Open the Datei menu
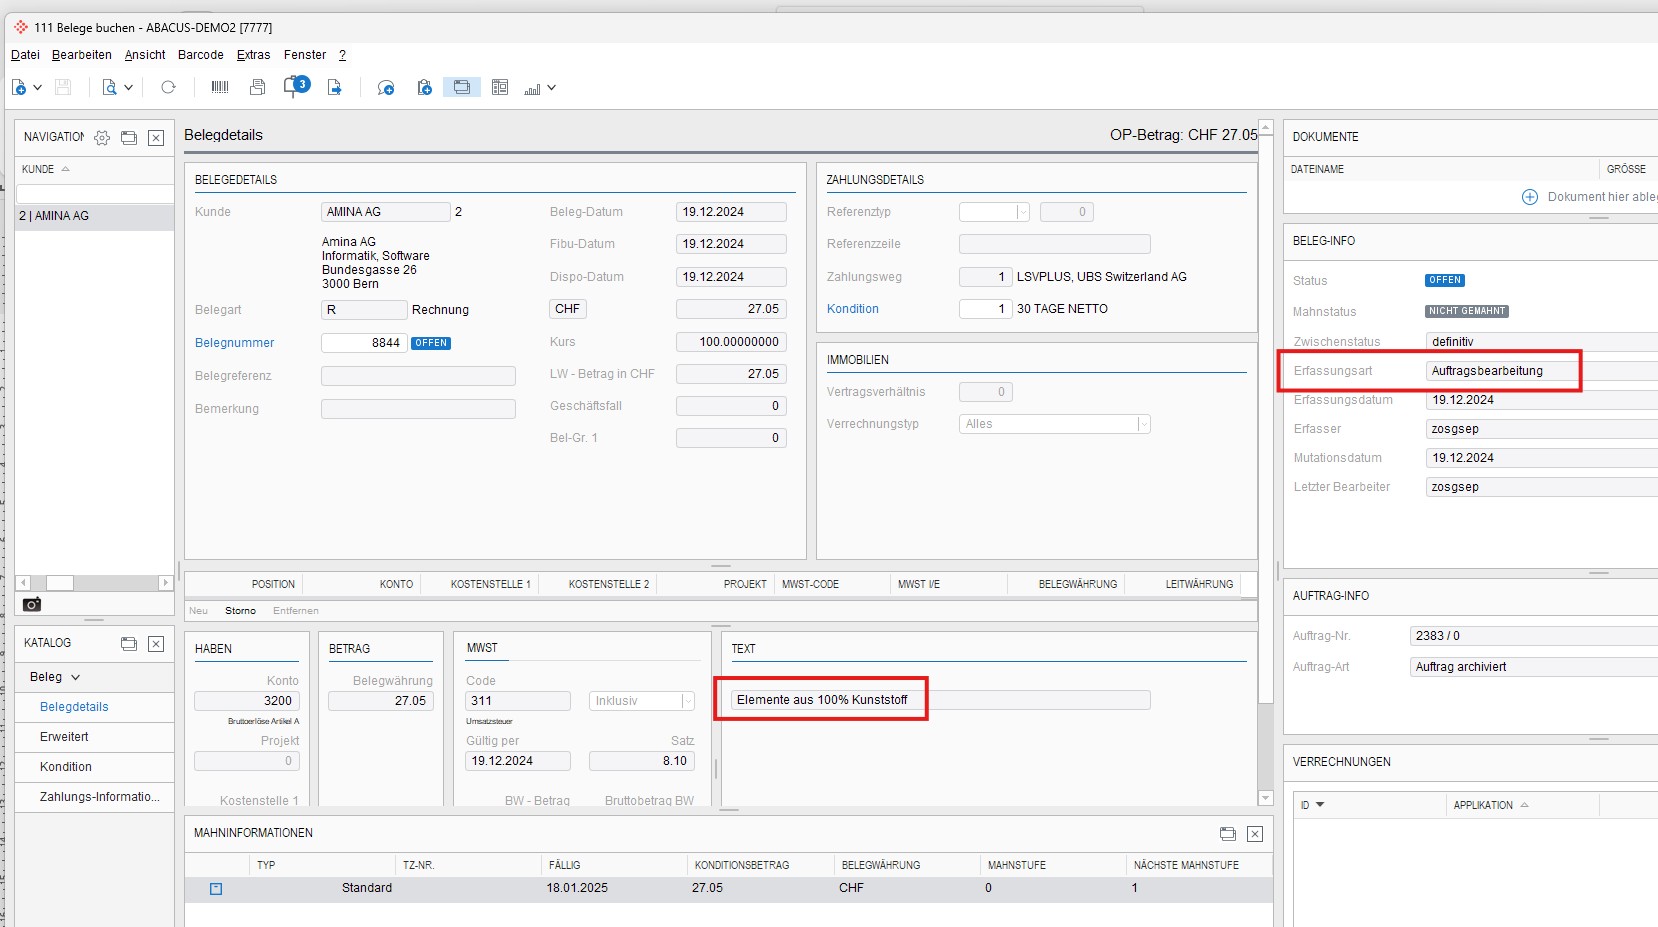The width and height of the screenshot is (1658, 927). pyautogui.click(x=26, y=55)
